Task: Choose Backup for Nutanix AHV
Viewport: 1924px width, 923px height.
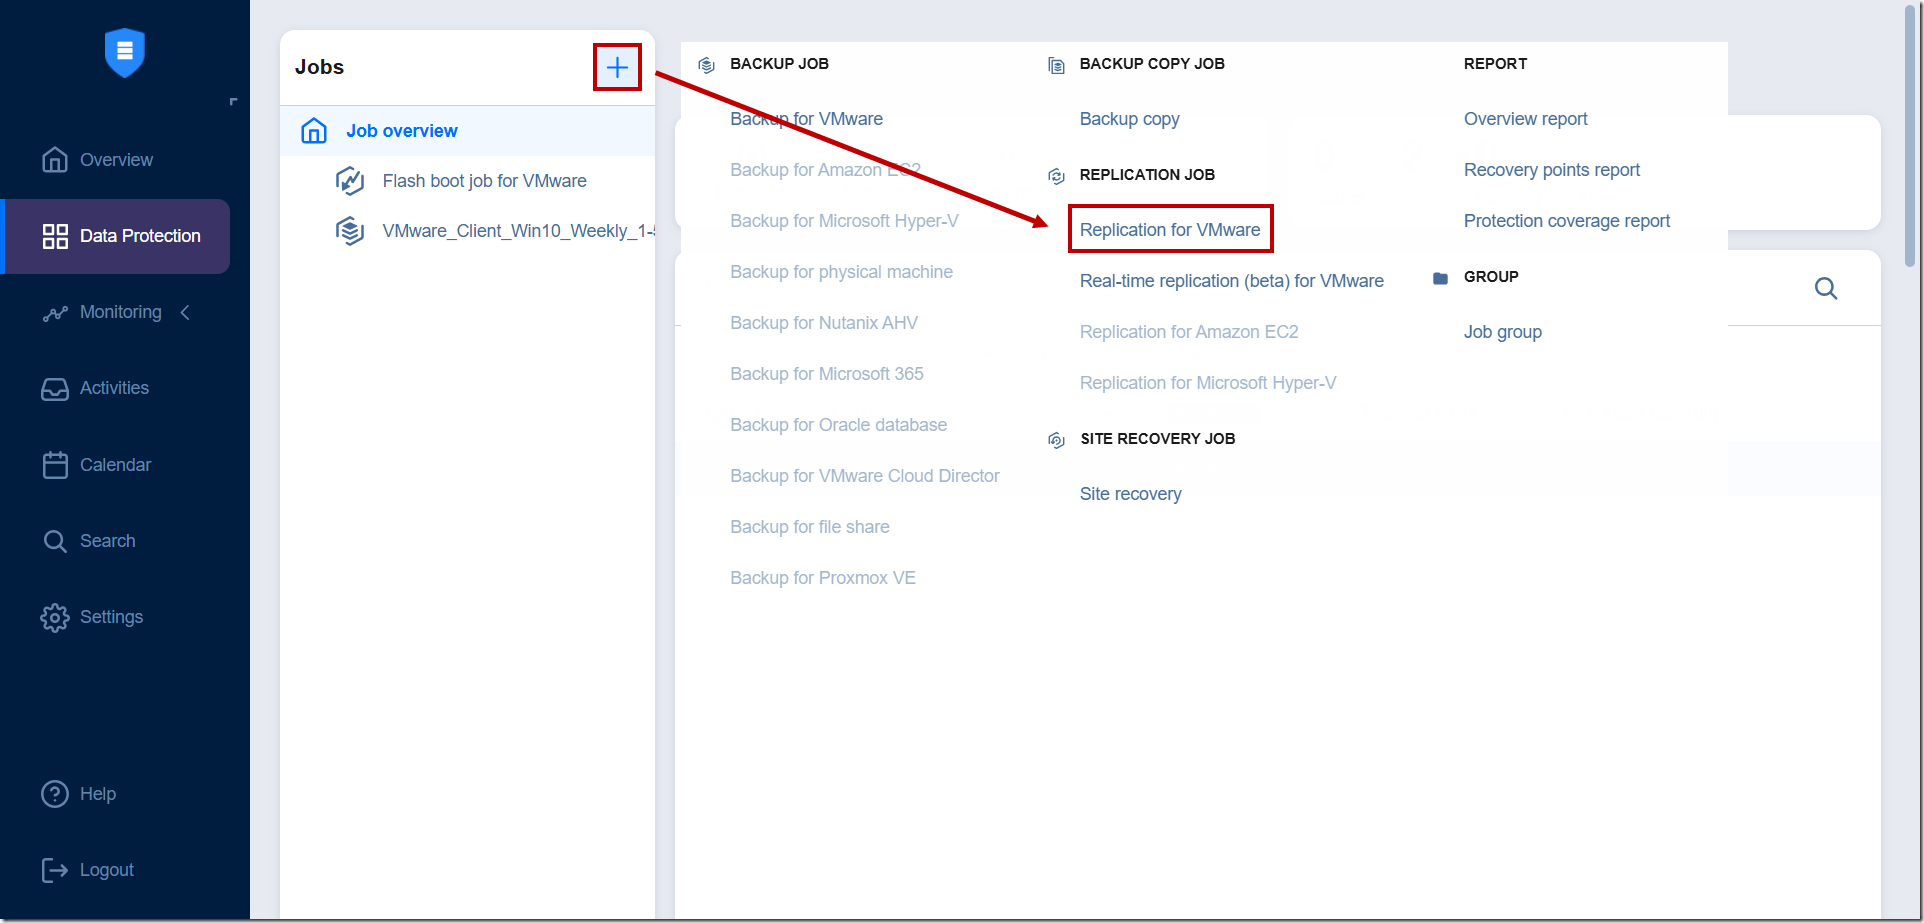Action: coord(823,323)
